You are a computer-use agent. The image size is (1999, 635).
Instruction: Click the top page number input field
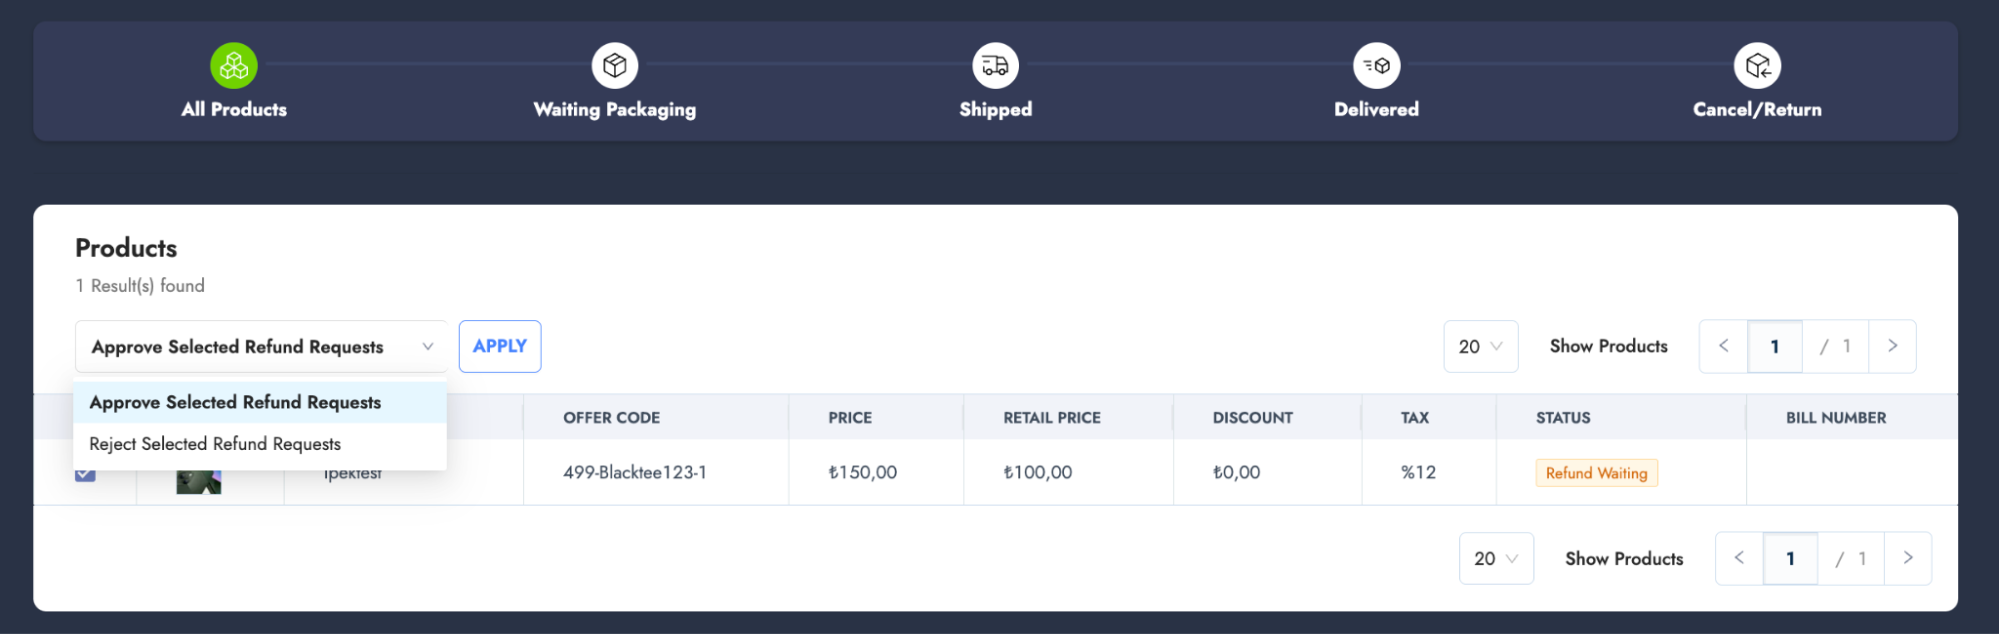pos(1775,347)
